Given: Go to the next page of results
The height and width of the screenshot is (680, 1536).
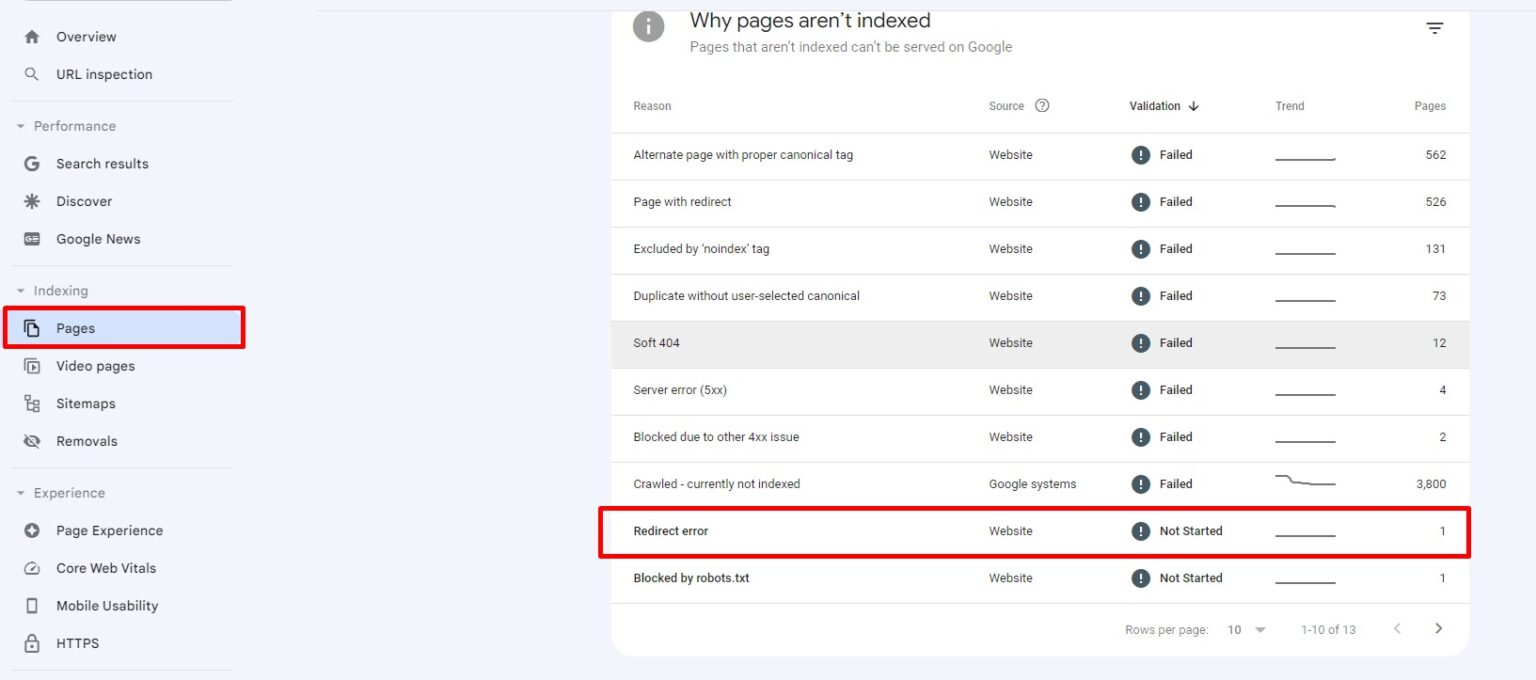Looking at the screenshot, I should pyautogui.click(x=1438, y=629).
